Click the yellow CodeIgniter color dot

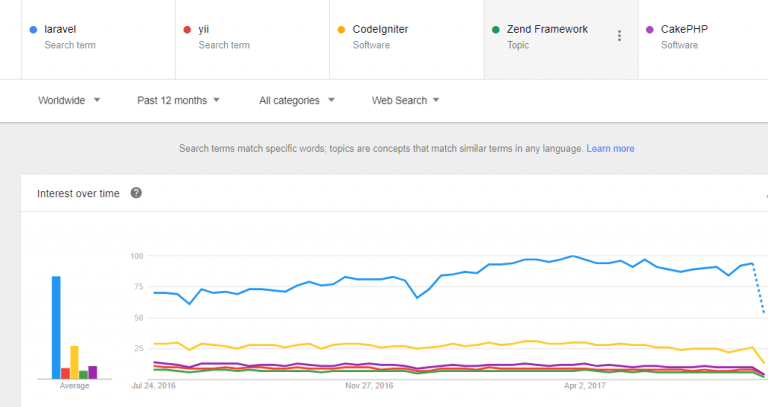tap(342, 30)
